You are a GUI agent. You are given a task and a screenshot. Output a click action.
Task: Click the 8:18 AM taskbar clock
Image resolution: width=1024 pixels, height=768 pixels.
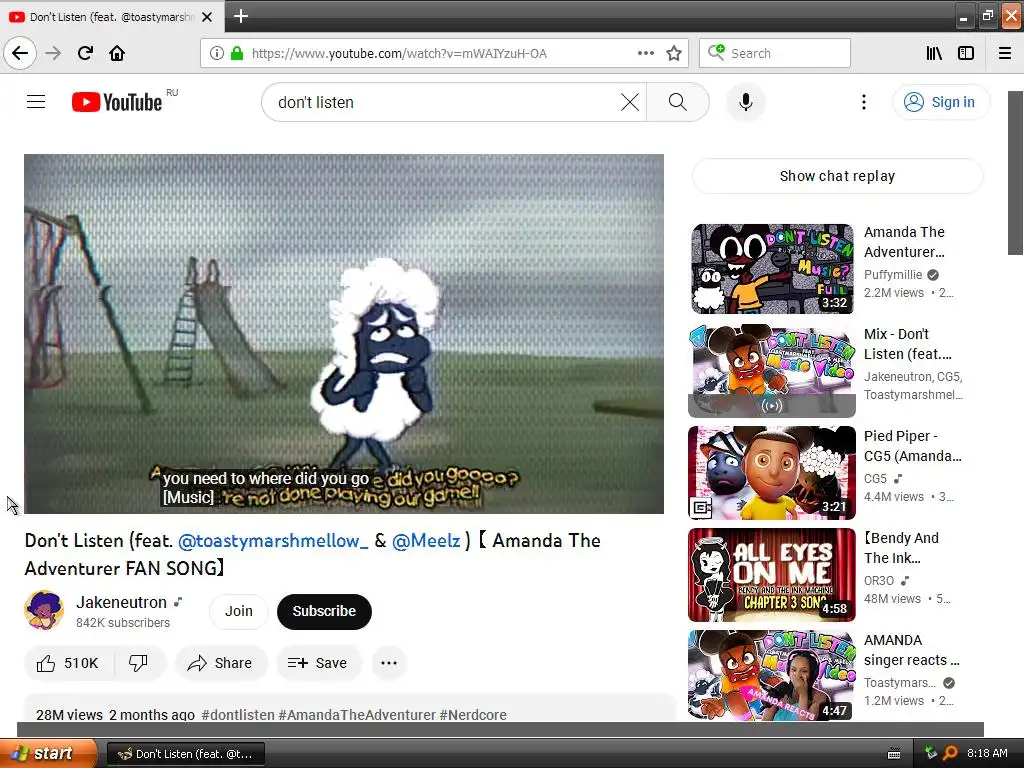(x=987, y=754)
